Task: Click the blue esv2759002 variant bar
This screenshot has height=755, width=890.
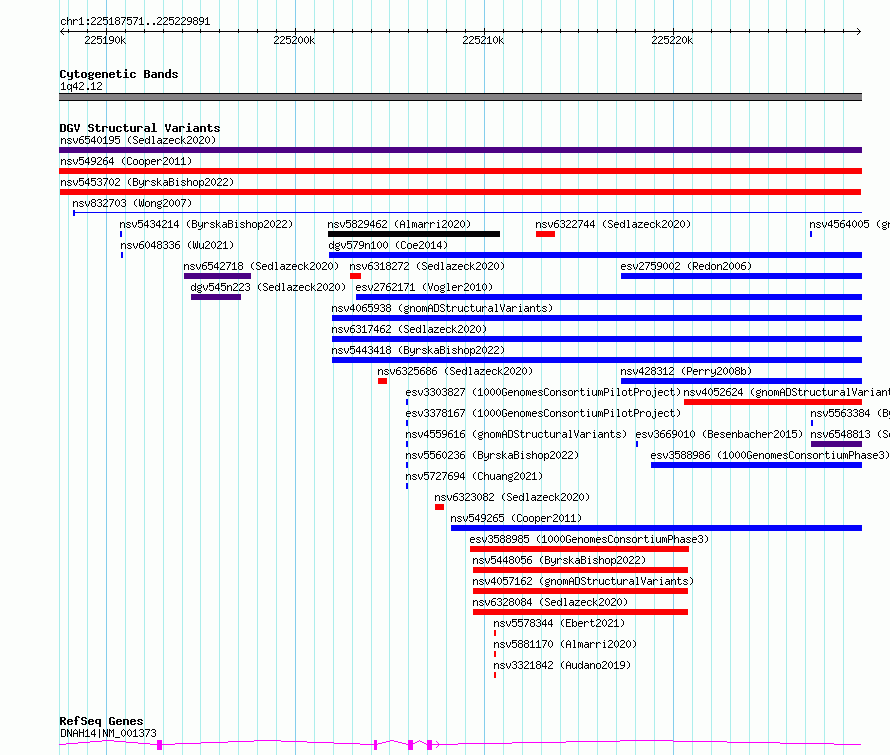Action: pos(741,276)
